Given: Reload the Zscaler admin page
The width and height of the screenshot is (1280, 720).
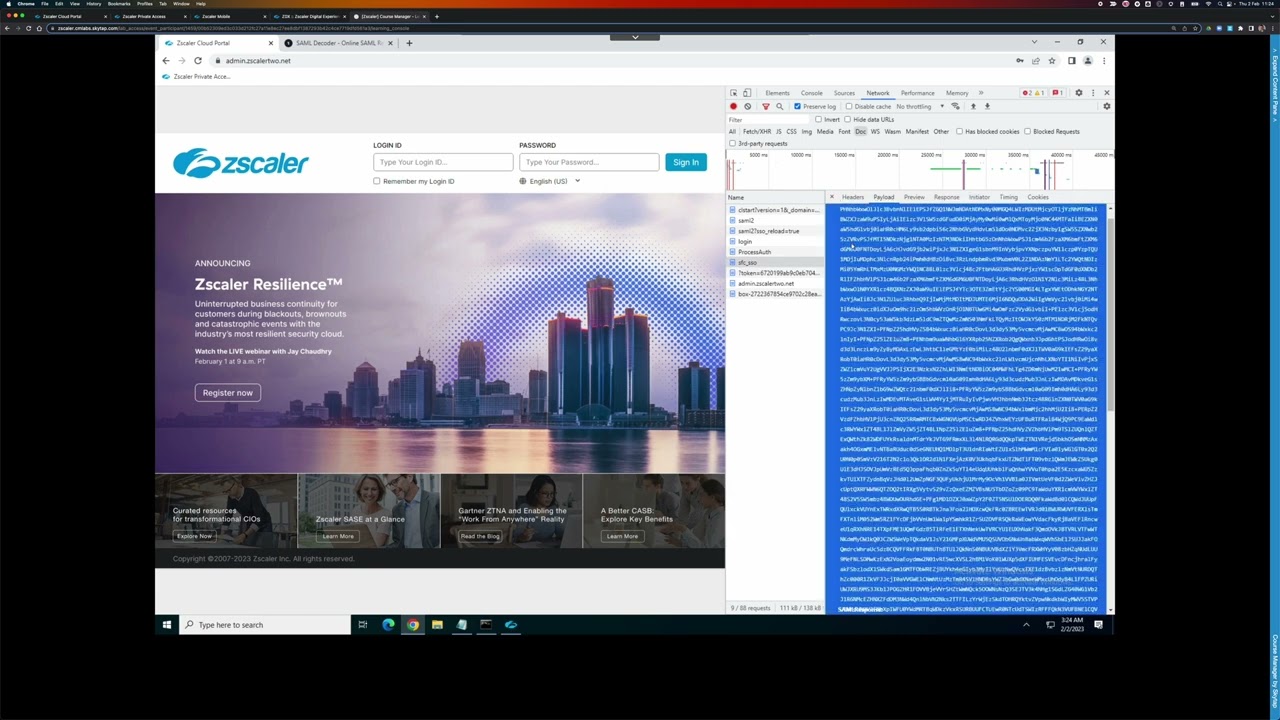Looking at the screenshot, I should (x=197, y=61).
